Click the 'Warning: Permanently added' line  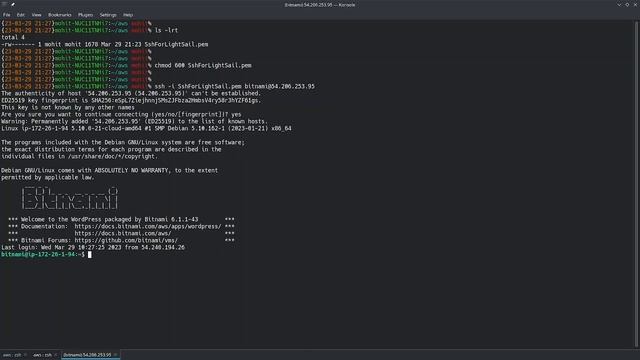(x=134, y=122)
